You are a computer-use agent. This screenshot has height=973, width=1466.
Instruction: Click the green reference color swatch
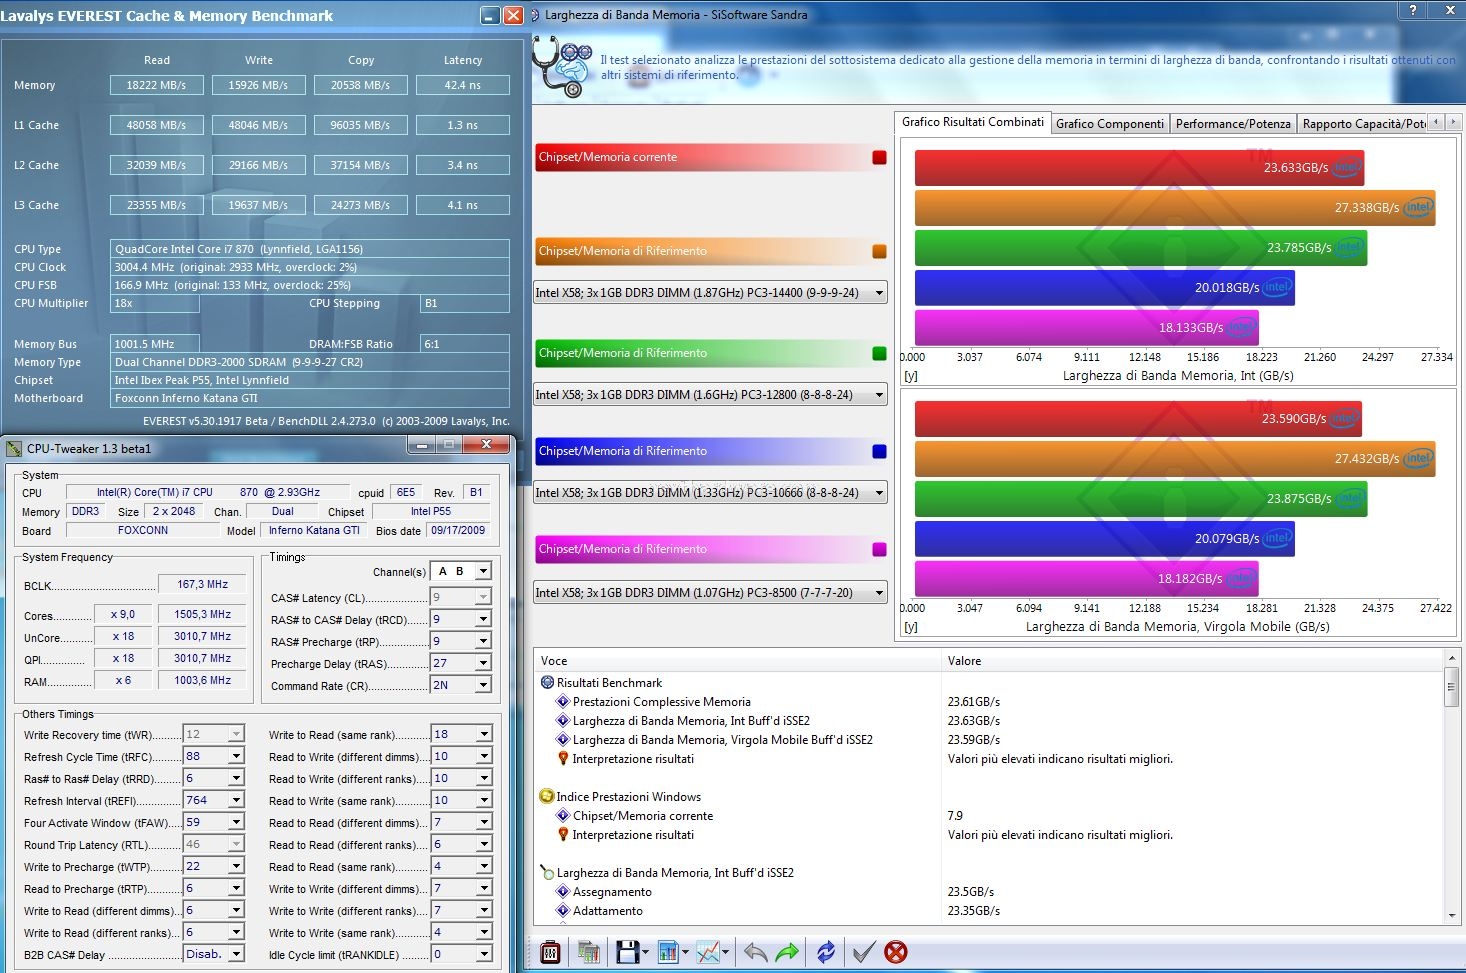click(x=880, y=353)
